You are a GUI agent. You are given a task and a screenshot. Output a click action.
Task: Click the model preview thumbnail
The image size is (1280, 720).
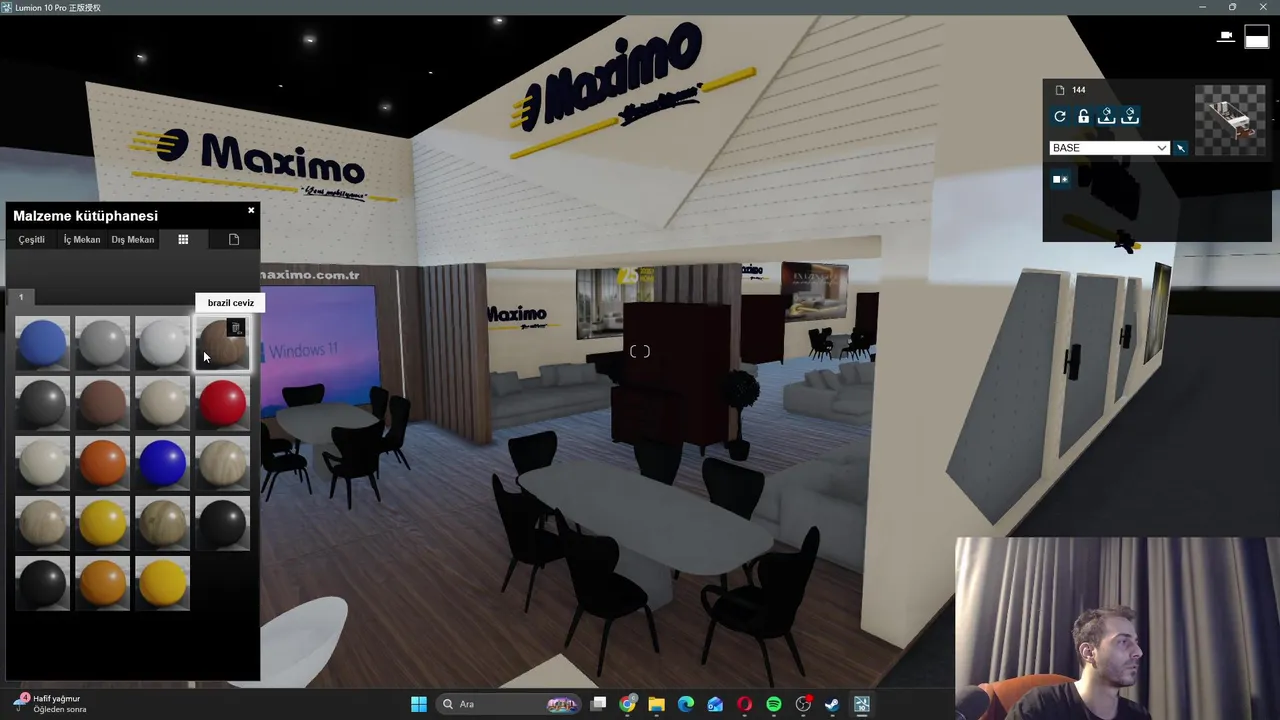1231,119
